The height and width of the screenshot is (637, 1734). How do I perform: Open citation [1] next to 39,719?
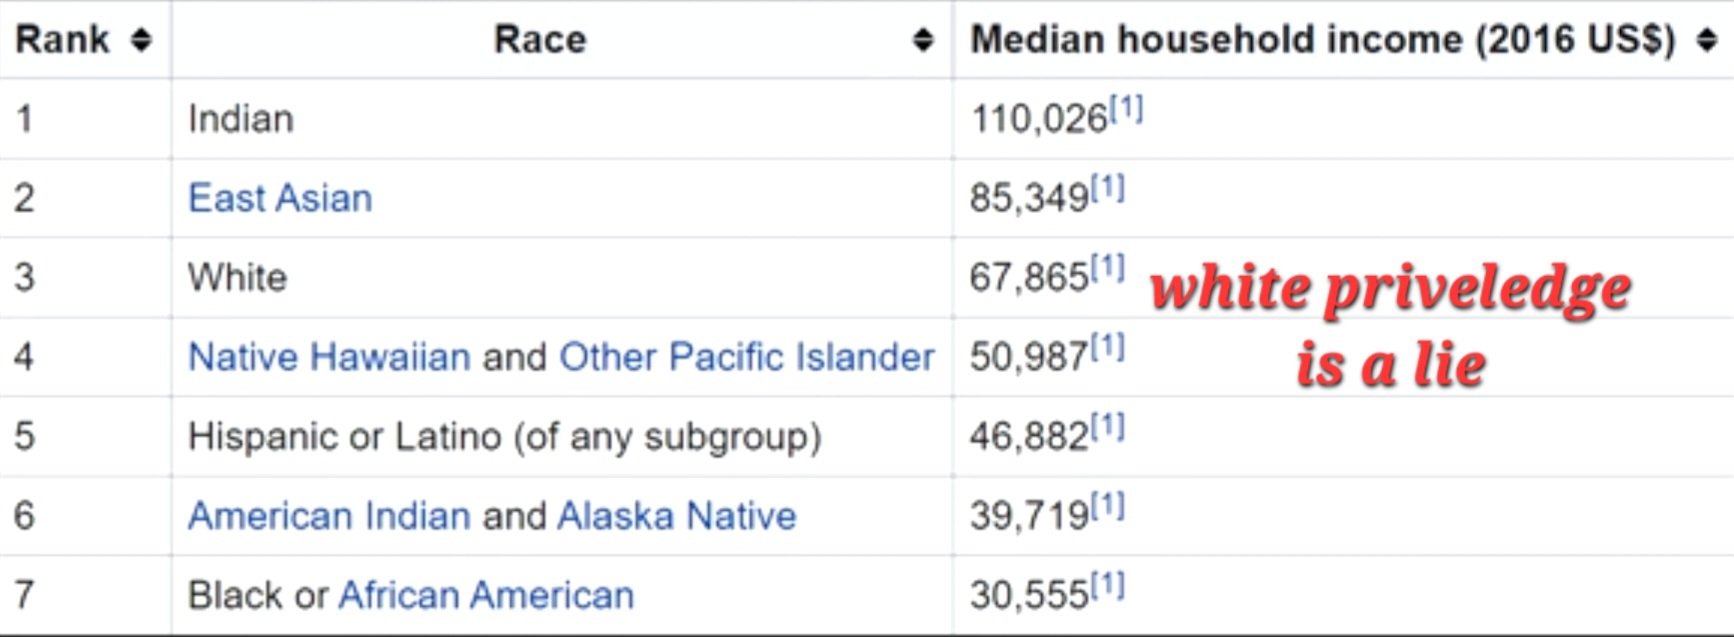pos(1108,505)
